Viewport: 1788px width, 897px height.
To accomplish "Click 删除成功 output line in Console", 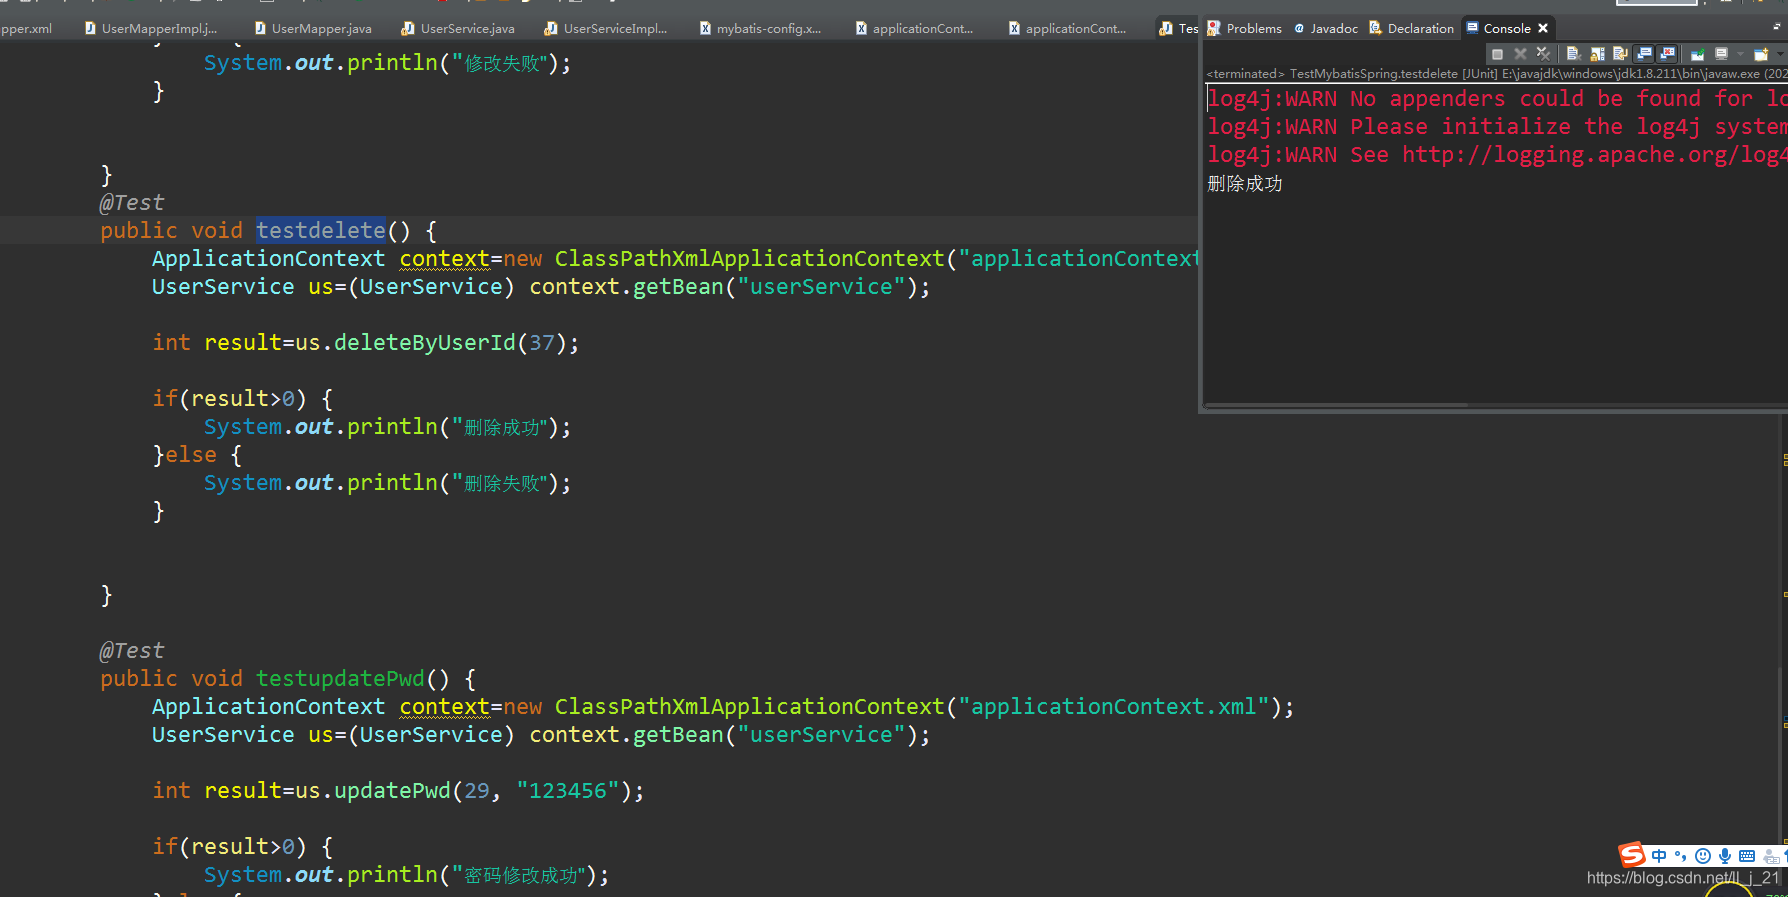I will coord(1245,183).
